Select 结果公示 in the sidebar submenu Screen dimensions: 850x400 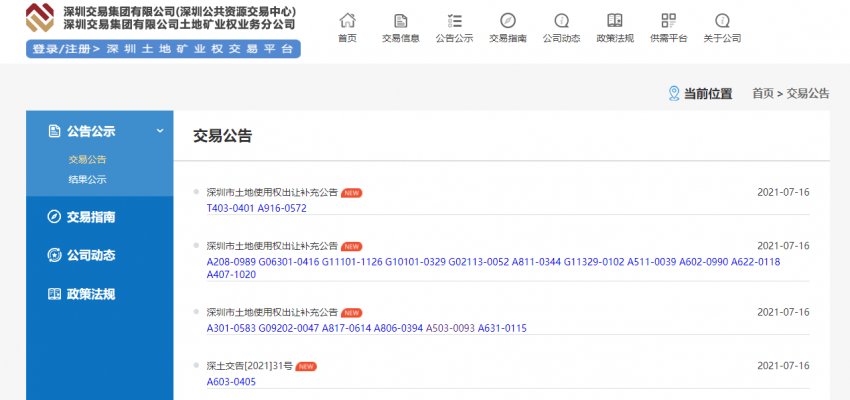87,179
